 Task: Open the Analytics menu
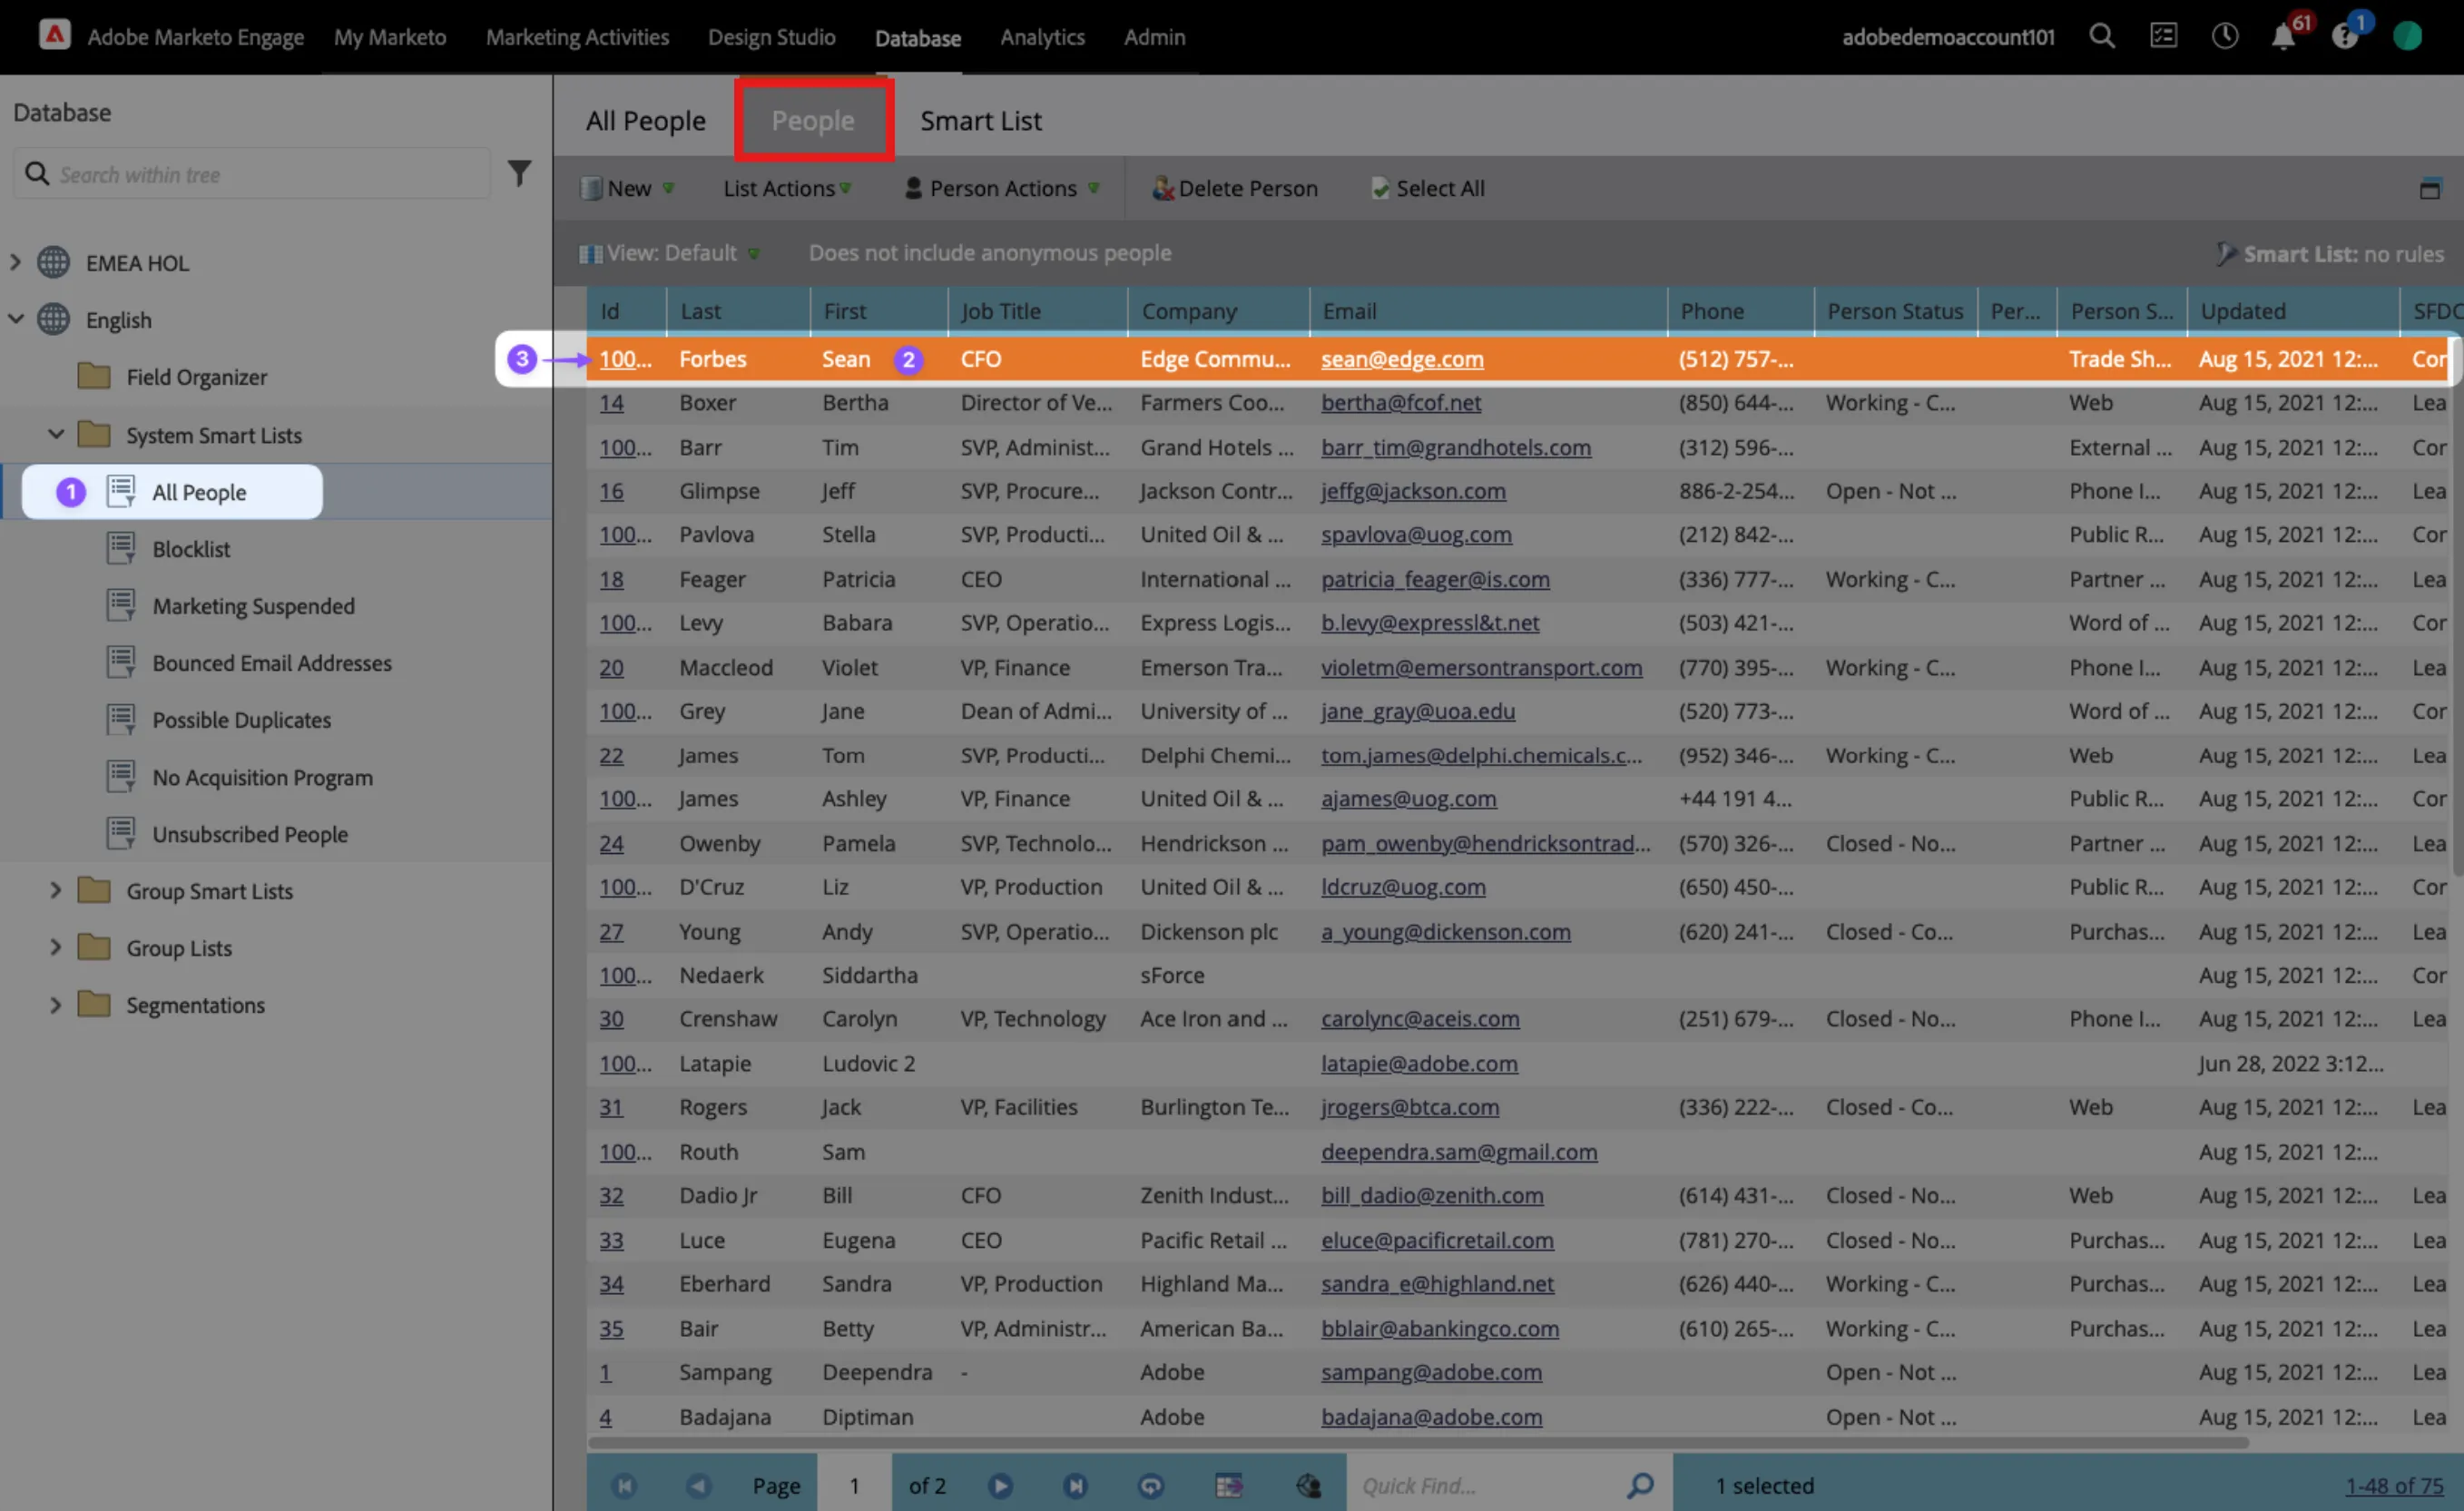(1042, 37)
